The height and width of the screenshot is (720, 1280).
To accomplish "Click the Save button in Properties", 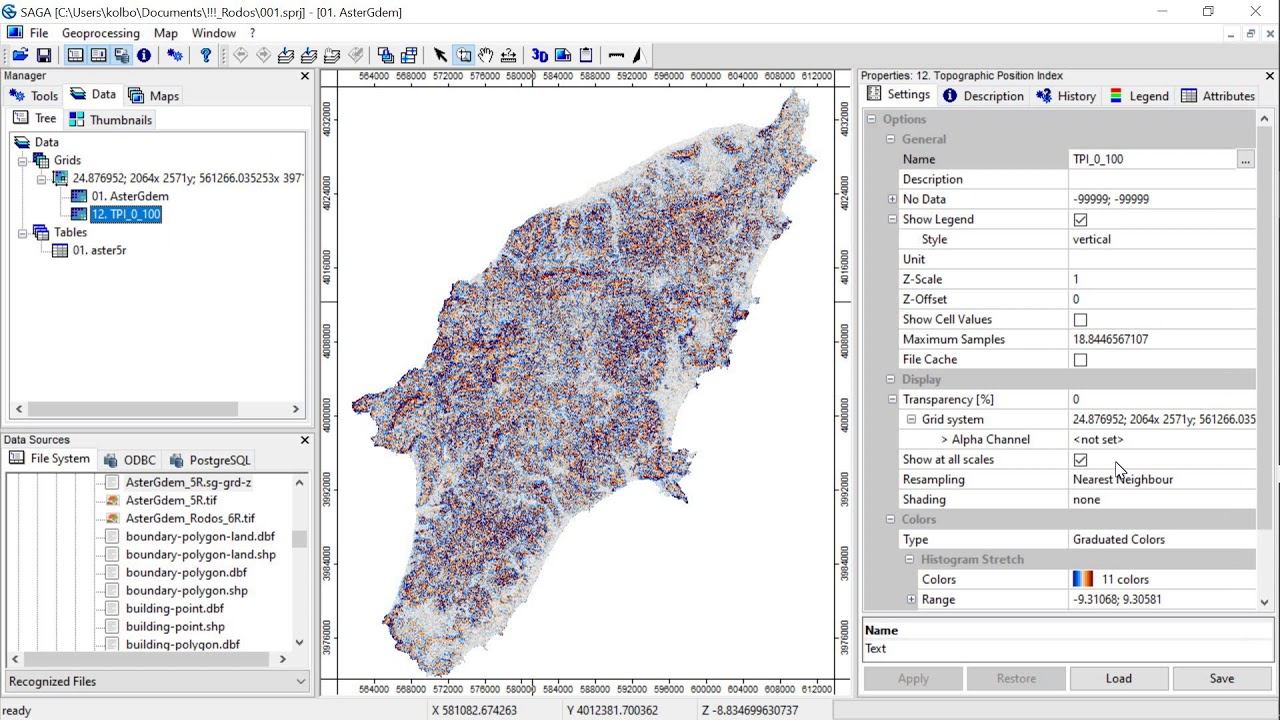I will click(1221, 678).
